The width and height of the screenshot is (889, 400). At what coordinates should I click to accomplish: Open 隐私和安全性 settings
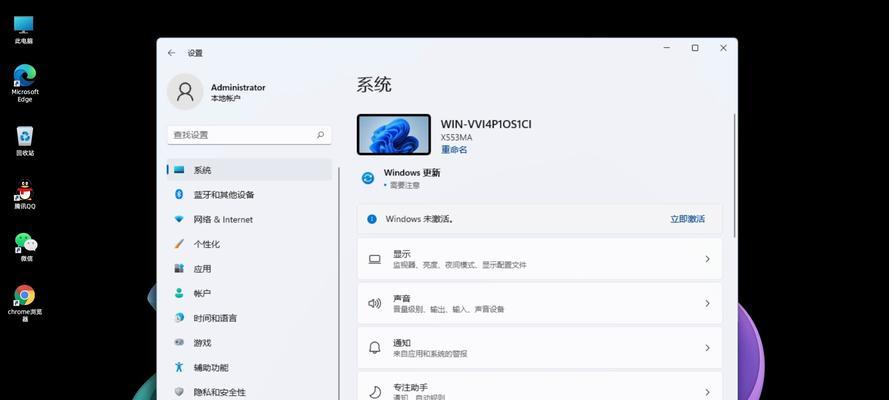click(249, 392)
